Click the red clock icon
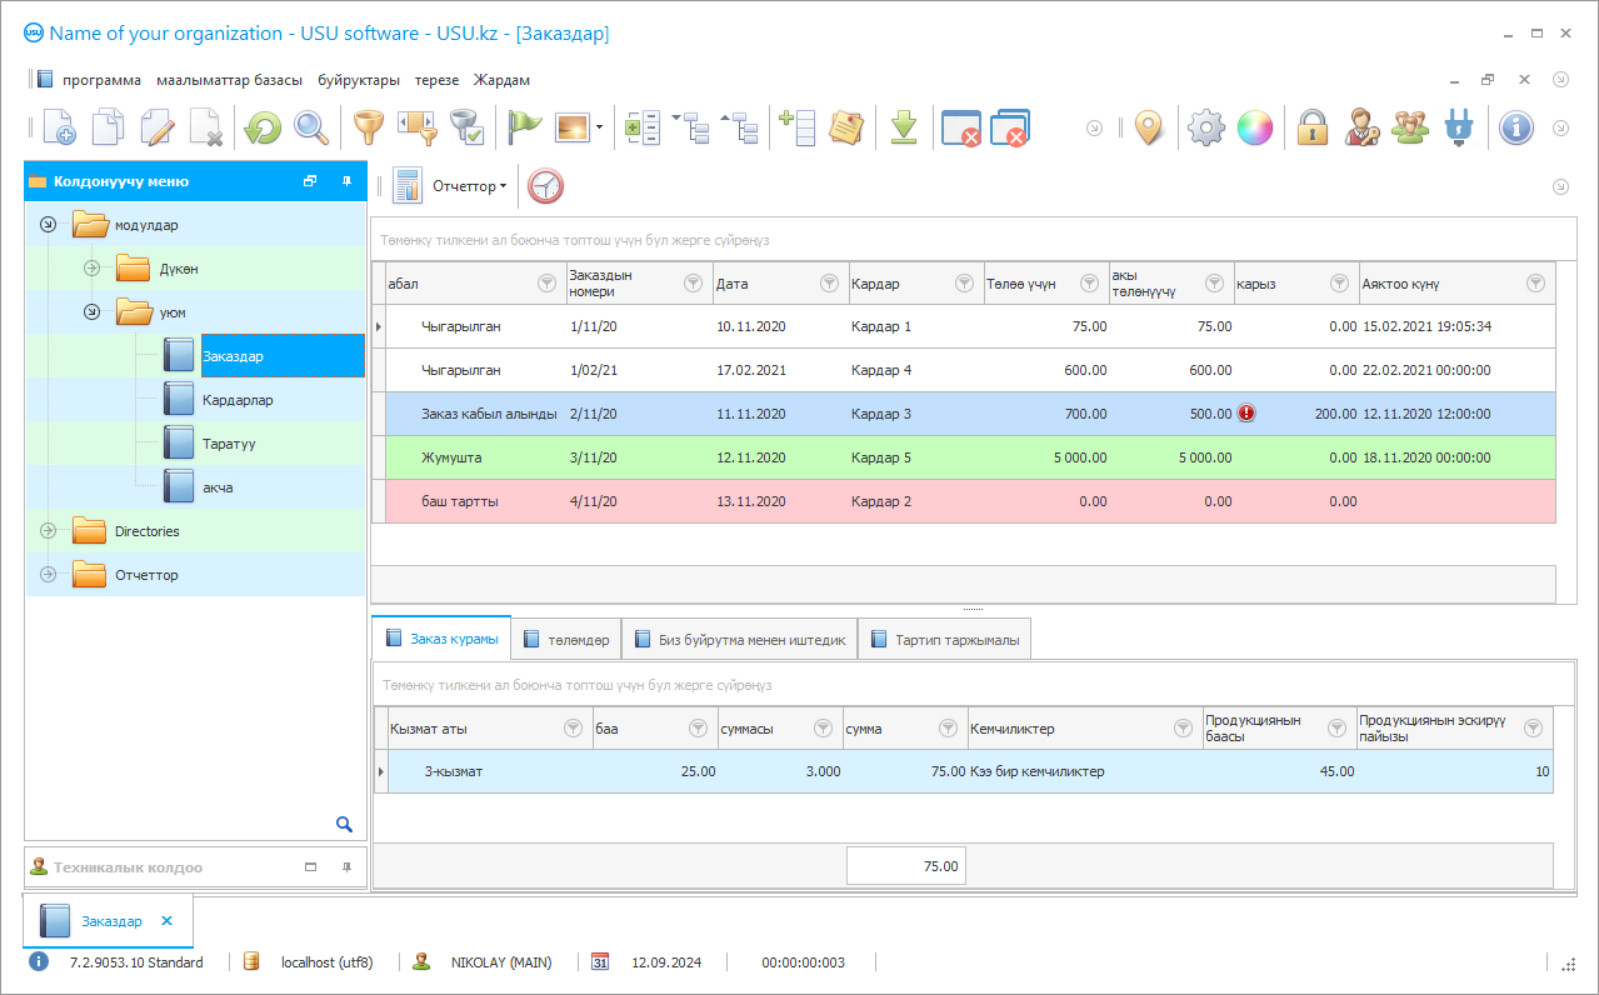 pyautogui.click(x=545, y=186)
